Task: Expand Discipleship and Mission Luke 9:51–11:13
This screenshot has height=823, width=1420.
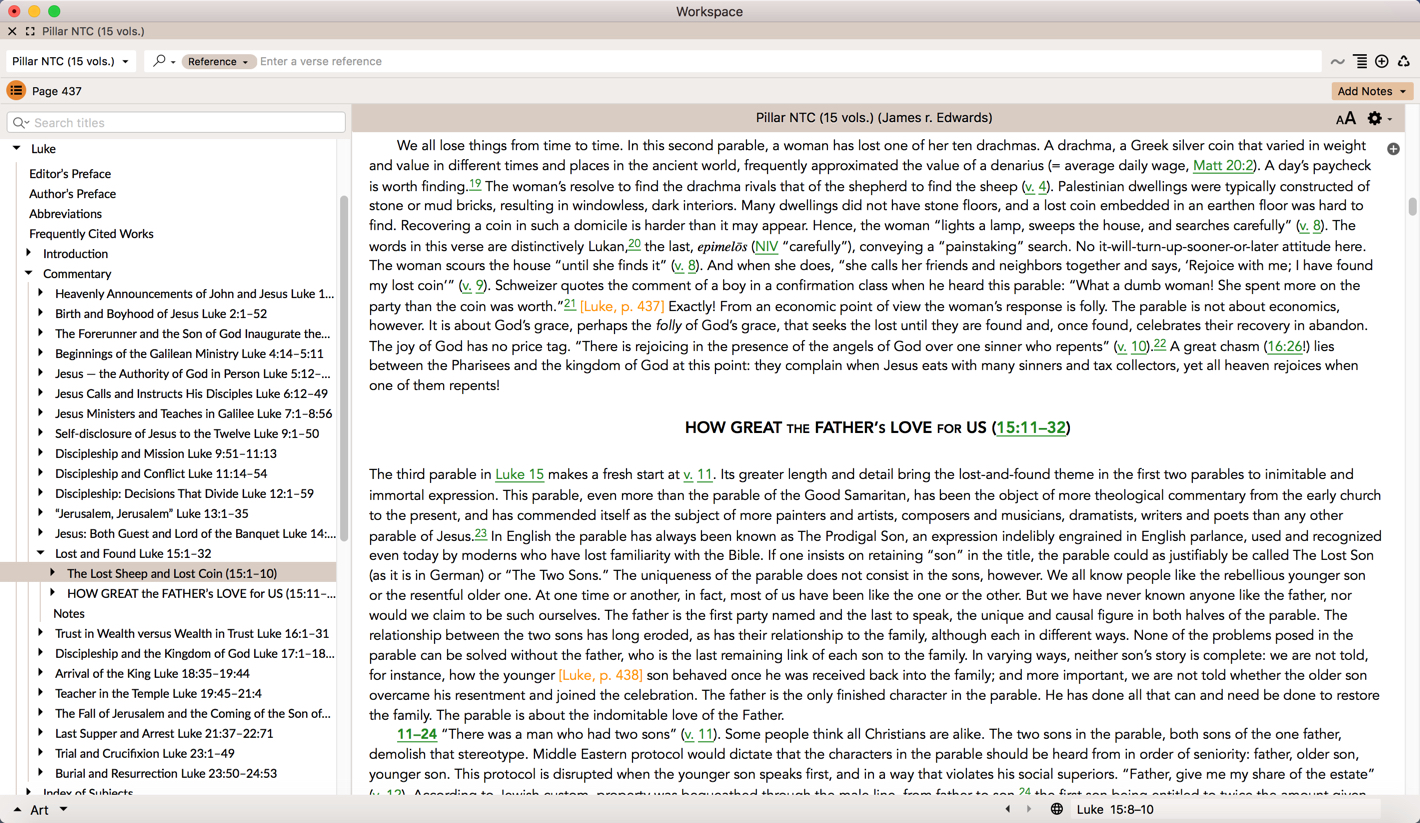Action: pos(41,453)
